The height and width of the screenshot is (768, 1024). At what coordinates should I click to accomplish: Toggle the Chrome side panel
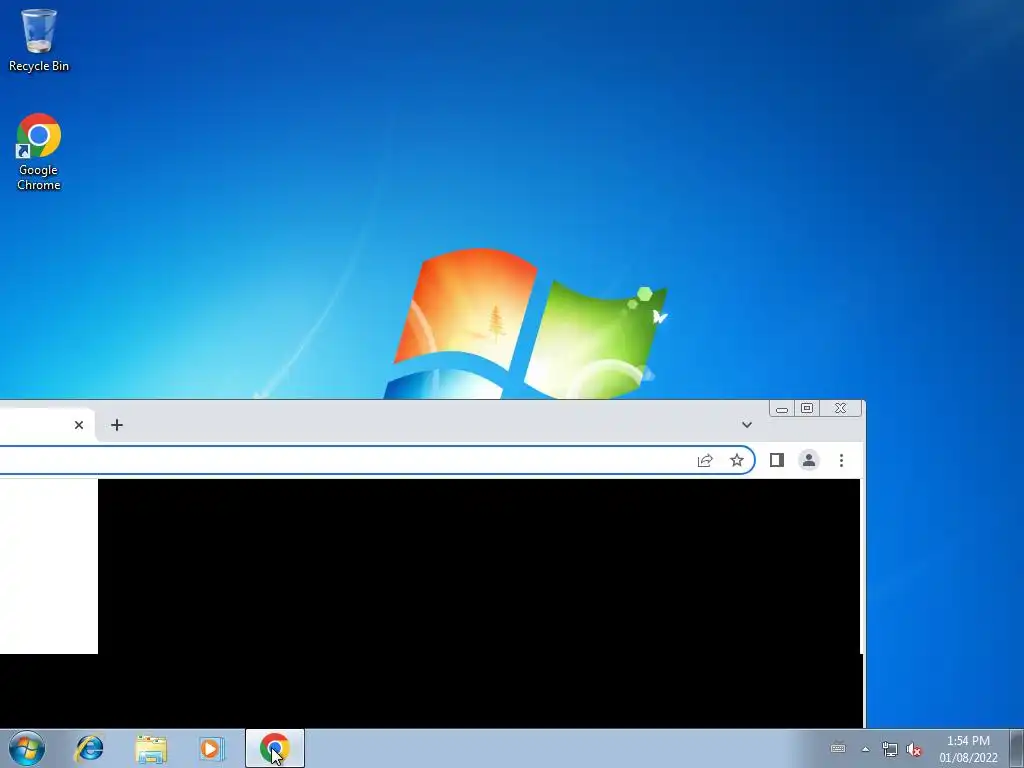click(776, 460)
